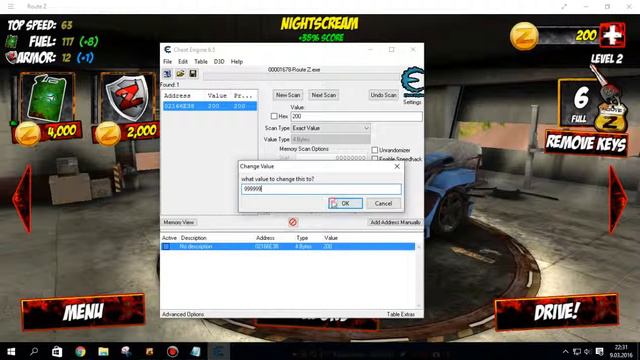The width and height of the screenshot is (640, 360).
Task: Open the game hamburger menu icon
Action: pyautogui.click(x=11, y=6)
